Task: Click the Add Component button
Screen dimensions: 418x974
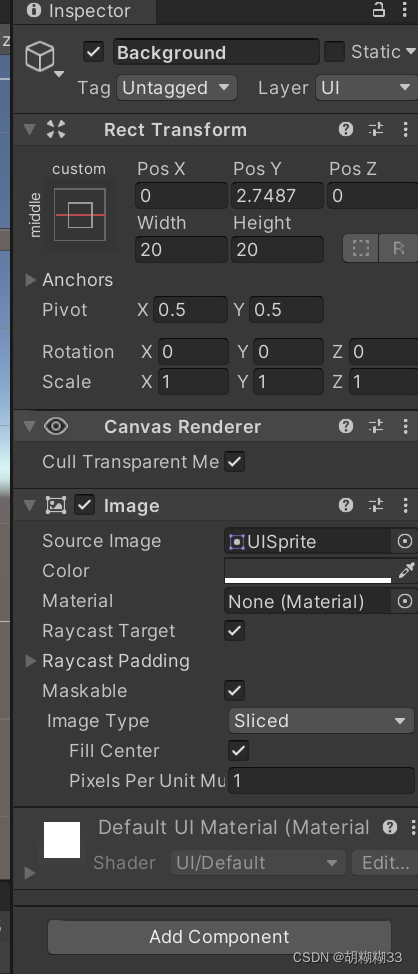Action: tap(219, 937)
